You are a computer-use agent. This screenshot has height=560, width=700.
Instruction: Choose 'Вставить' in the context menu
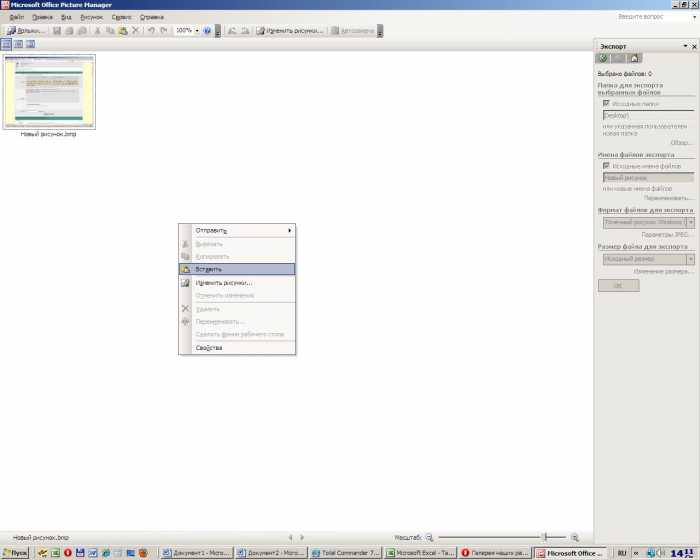coord(236,269)
